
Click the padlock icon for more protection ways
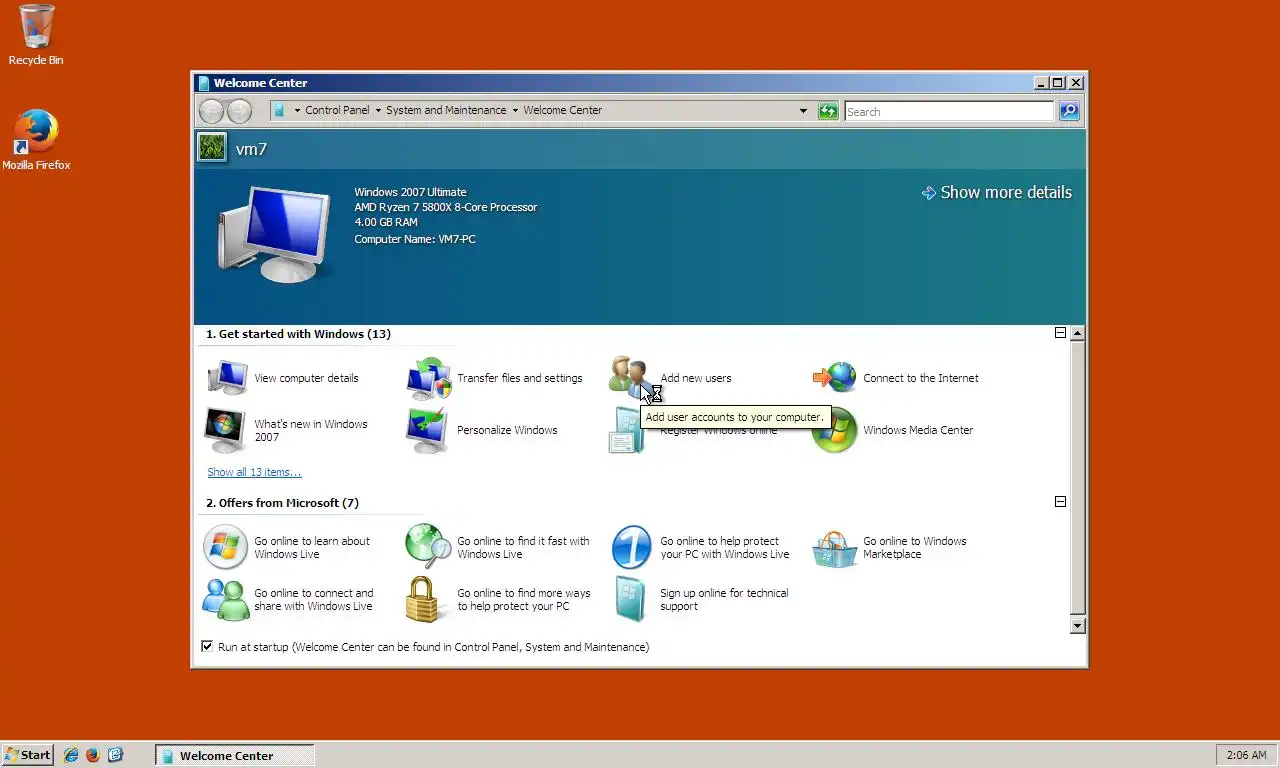424,599
